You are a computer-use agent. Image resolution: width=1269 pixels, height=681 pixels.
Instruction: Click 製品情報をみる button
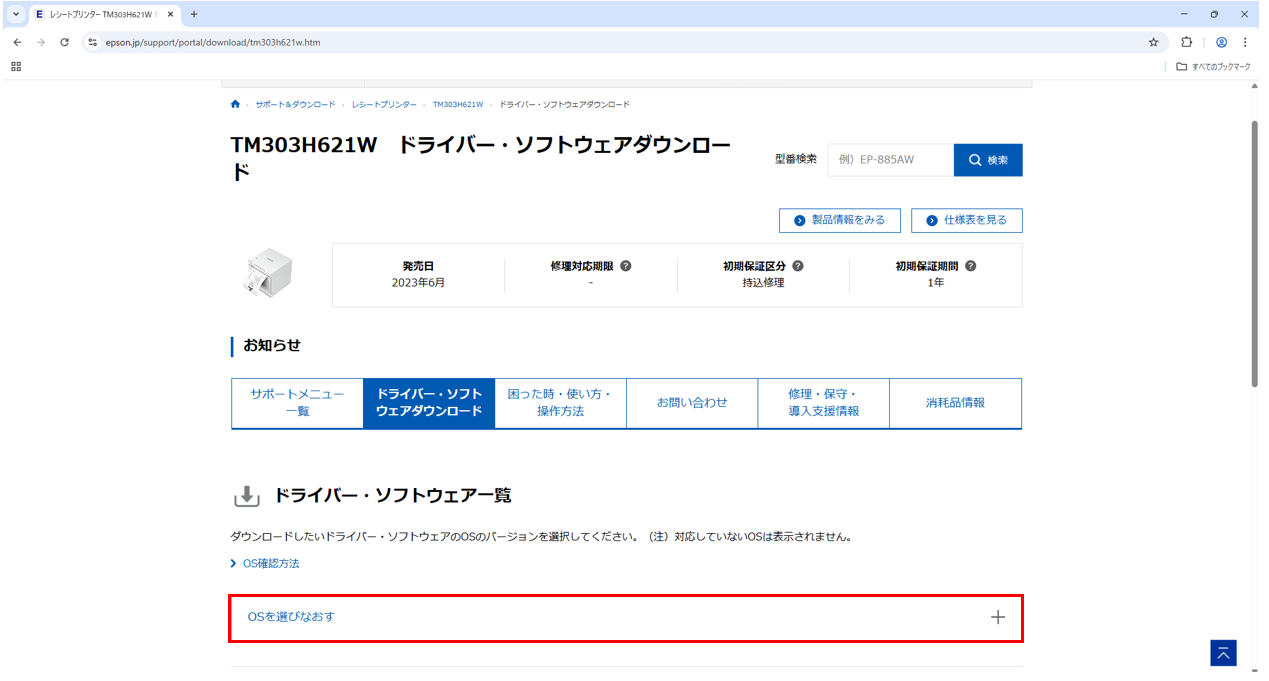coord(839,220)
